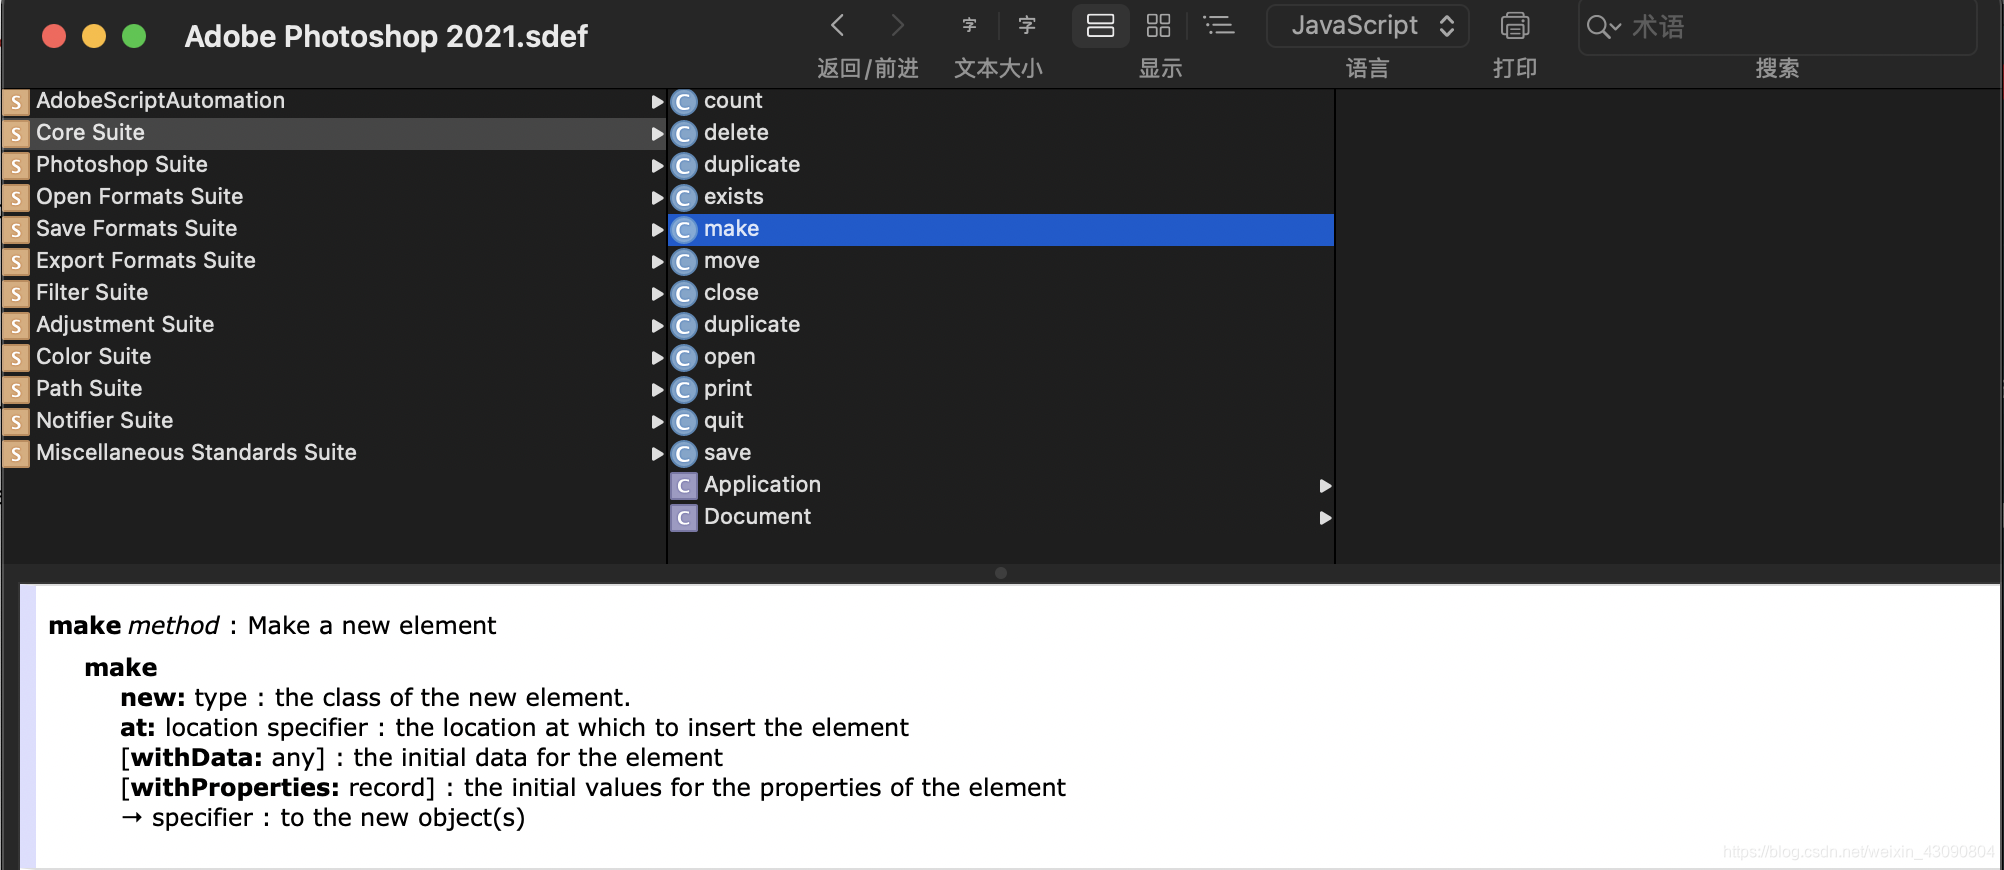The width and height of the screenshot is (2004, 870).
Task: Open the search options magnifier icon
Action: [x=1603, y=27]
